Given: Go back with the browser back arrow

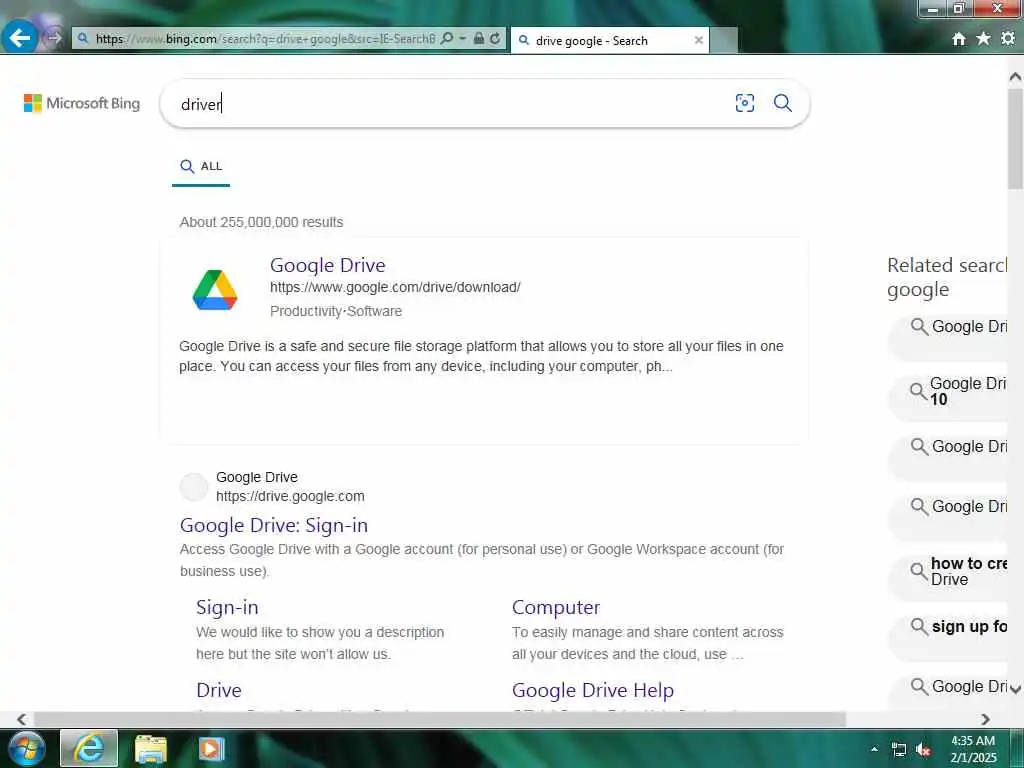Looking at the screenshot, I should (x=20, y=38).
